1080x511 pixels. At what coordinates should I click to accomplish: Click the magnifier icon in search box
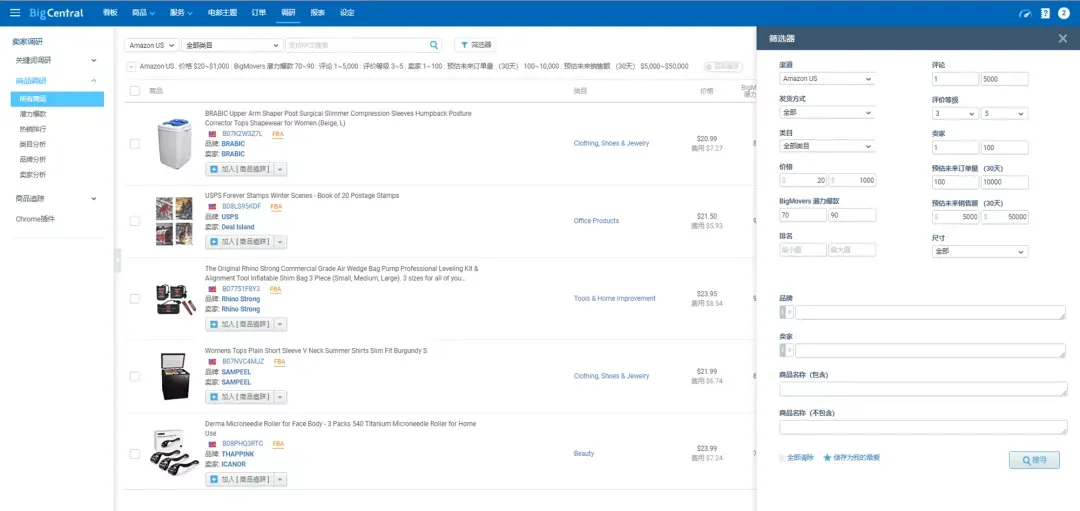pos(434,45)
